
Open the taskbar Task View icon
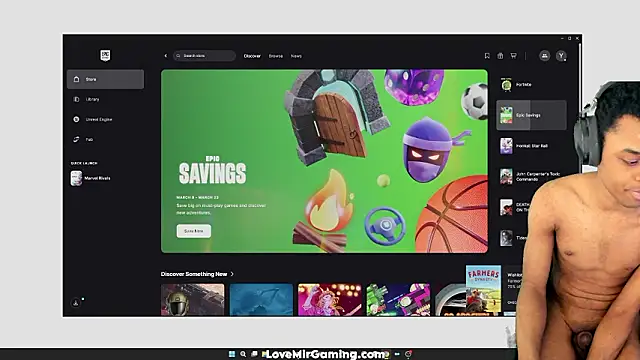coord(254,354)
